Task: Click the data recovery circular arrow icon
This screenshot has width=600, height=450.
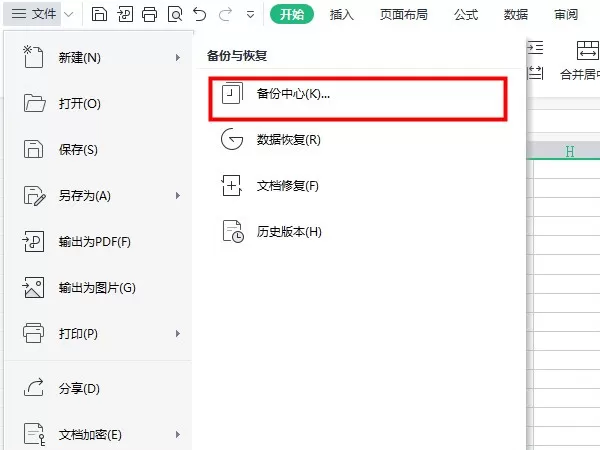Action: coord(232,139)
